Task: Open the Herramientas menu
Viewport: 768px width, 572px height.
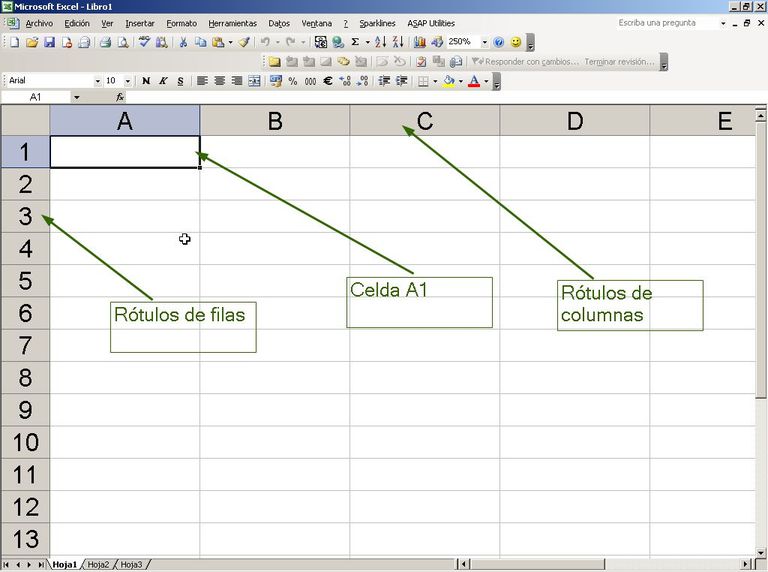Action: 232,23
